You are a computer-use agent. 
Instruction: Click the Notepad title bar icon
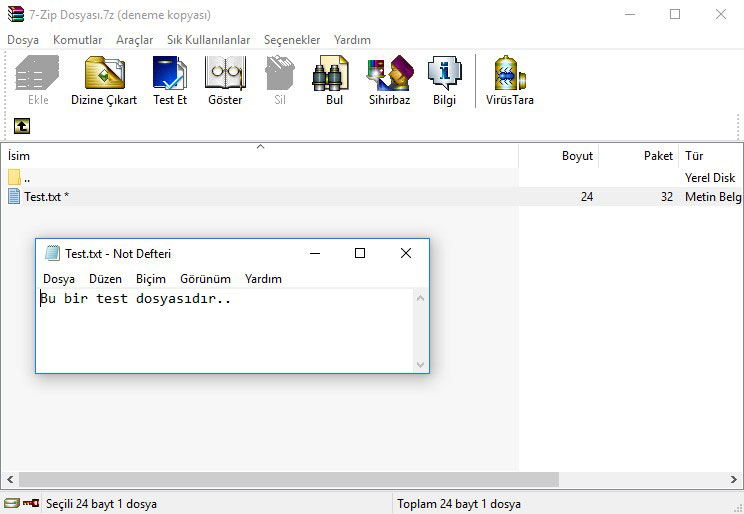(x=52, y=253)
